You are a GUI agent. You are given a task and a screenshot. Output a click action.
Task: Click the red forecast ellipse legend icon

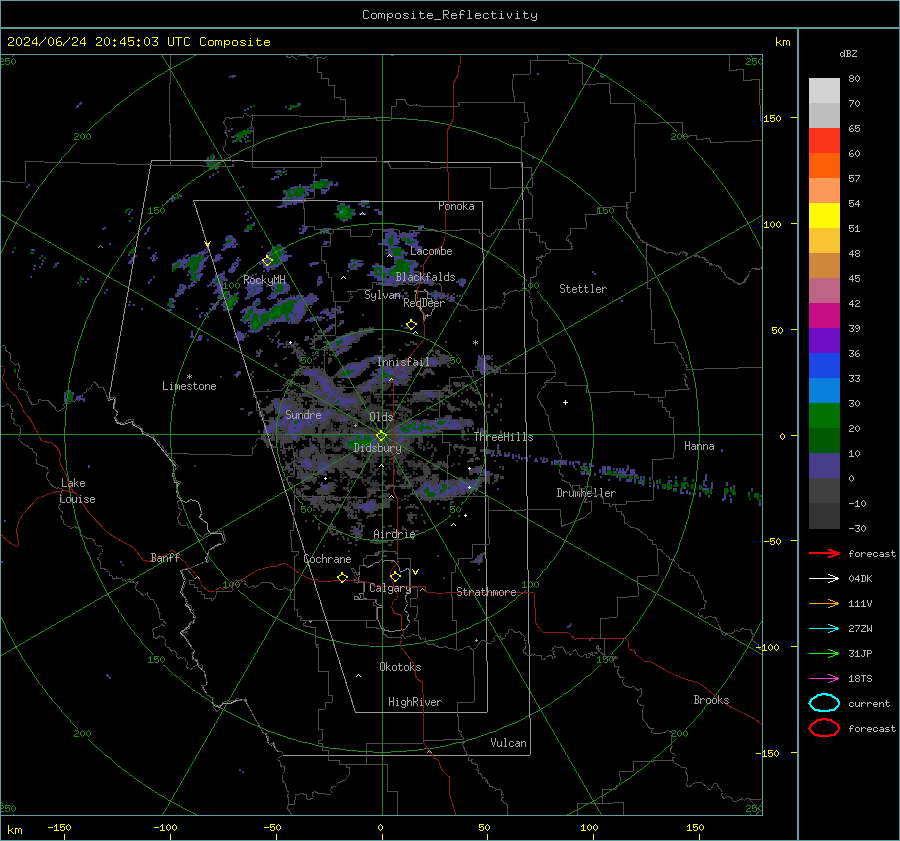coord(824,728)
